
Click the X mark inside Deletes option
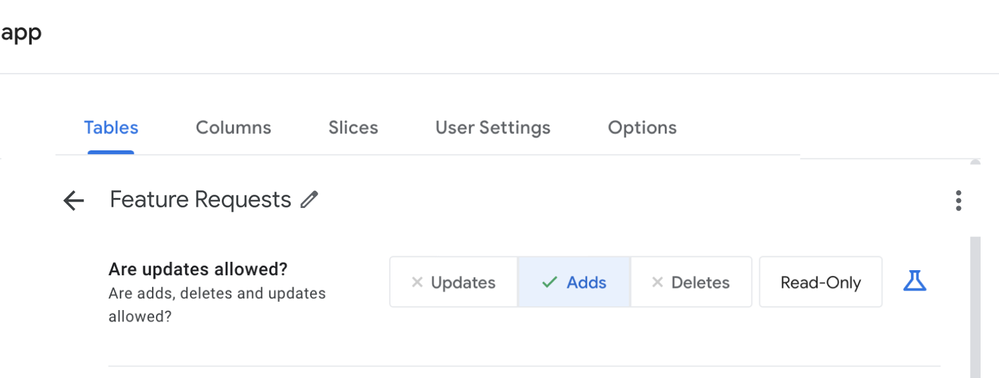[x=658, y=282]
